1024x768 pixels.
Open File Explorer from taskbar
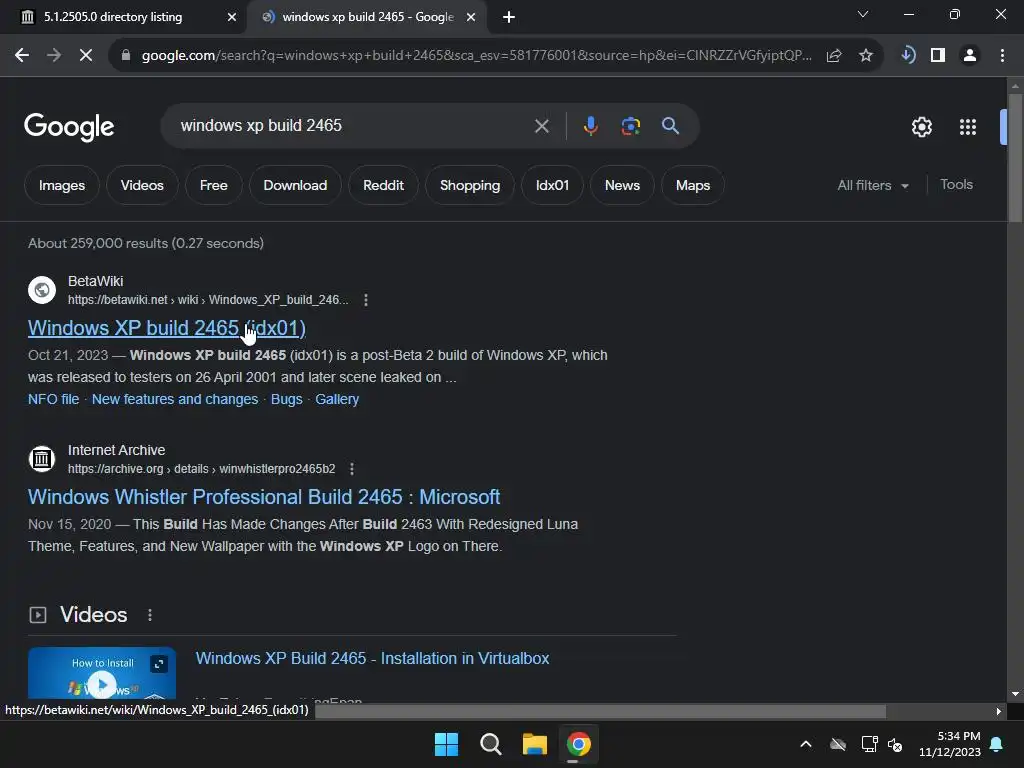click(x=534, y=744)
